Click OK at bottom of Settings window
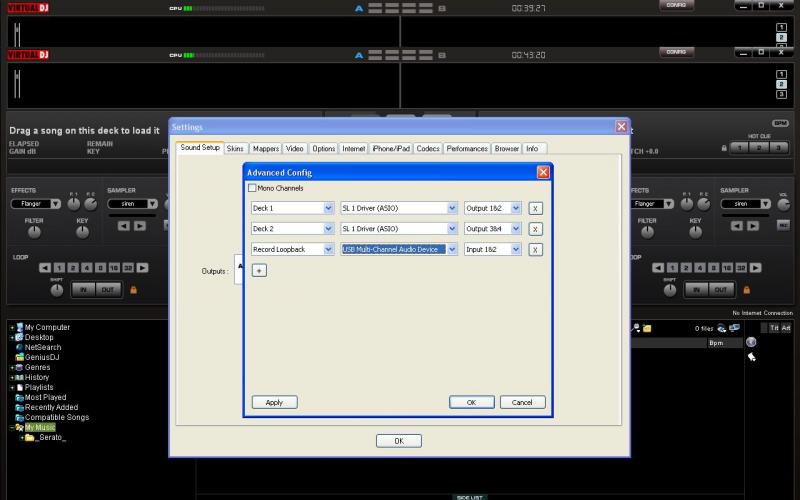The height and width of the screenshot is (500, 800). coord(399,441)
